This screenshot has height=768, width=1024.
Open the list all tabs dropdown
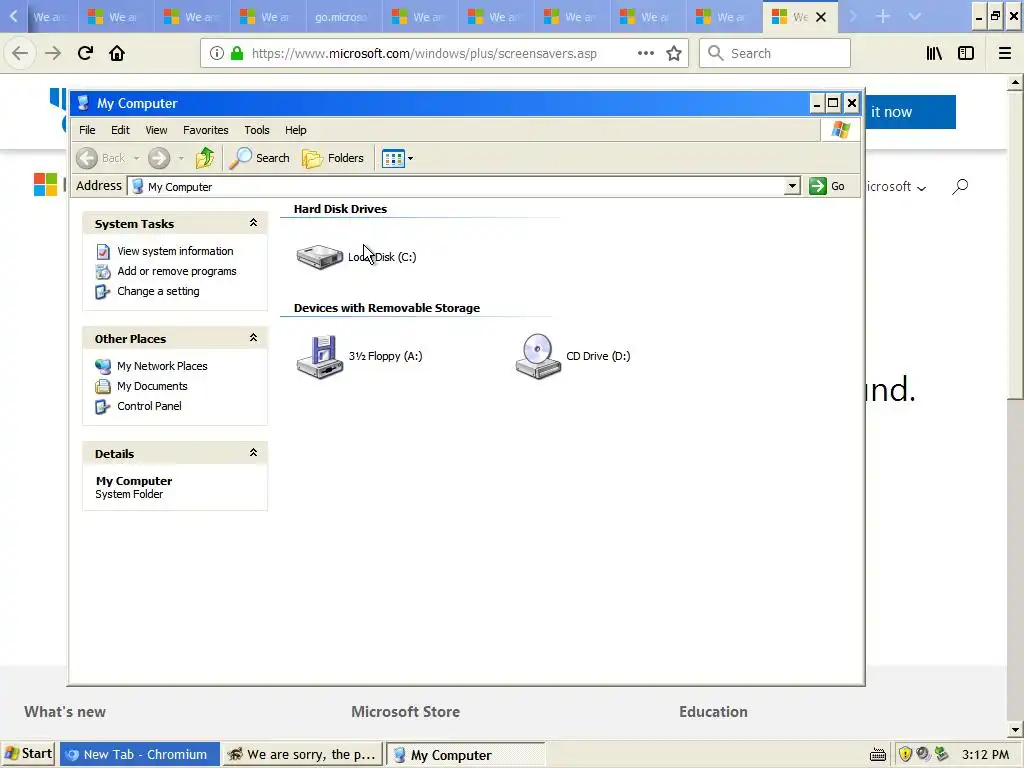[915, 17]
